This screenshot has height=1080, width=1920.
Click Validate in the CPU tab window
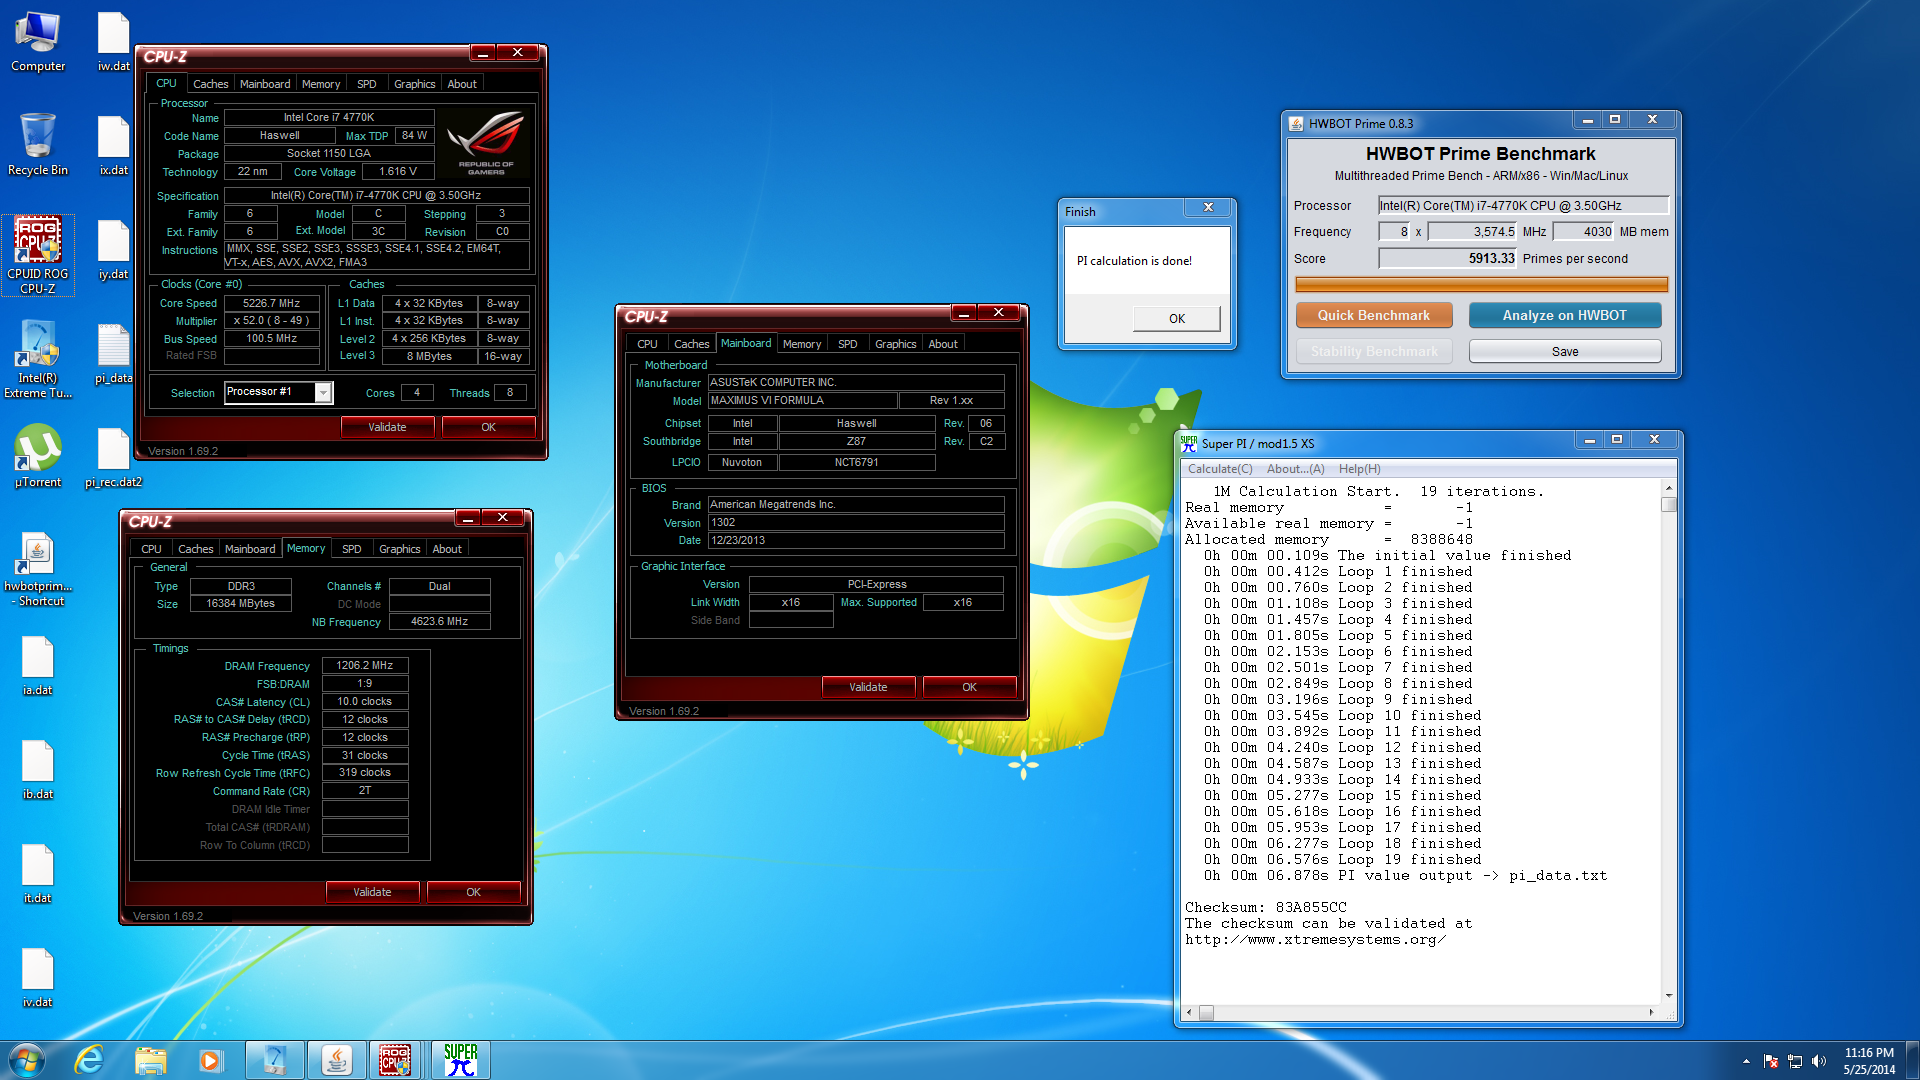(x=387, y=427)
